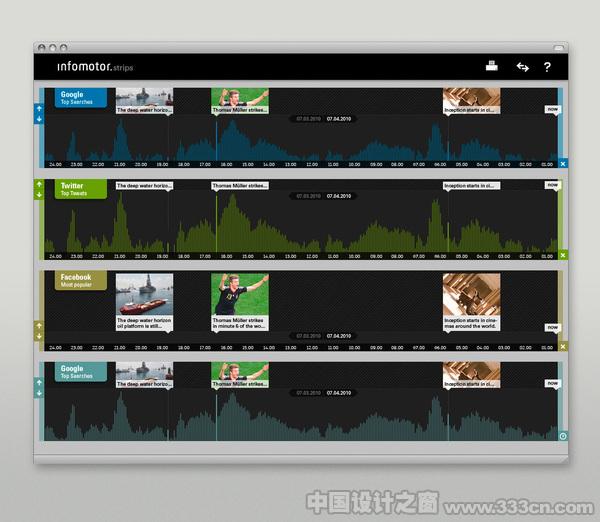Close the Facebook Most popular strip

(562, 347)
